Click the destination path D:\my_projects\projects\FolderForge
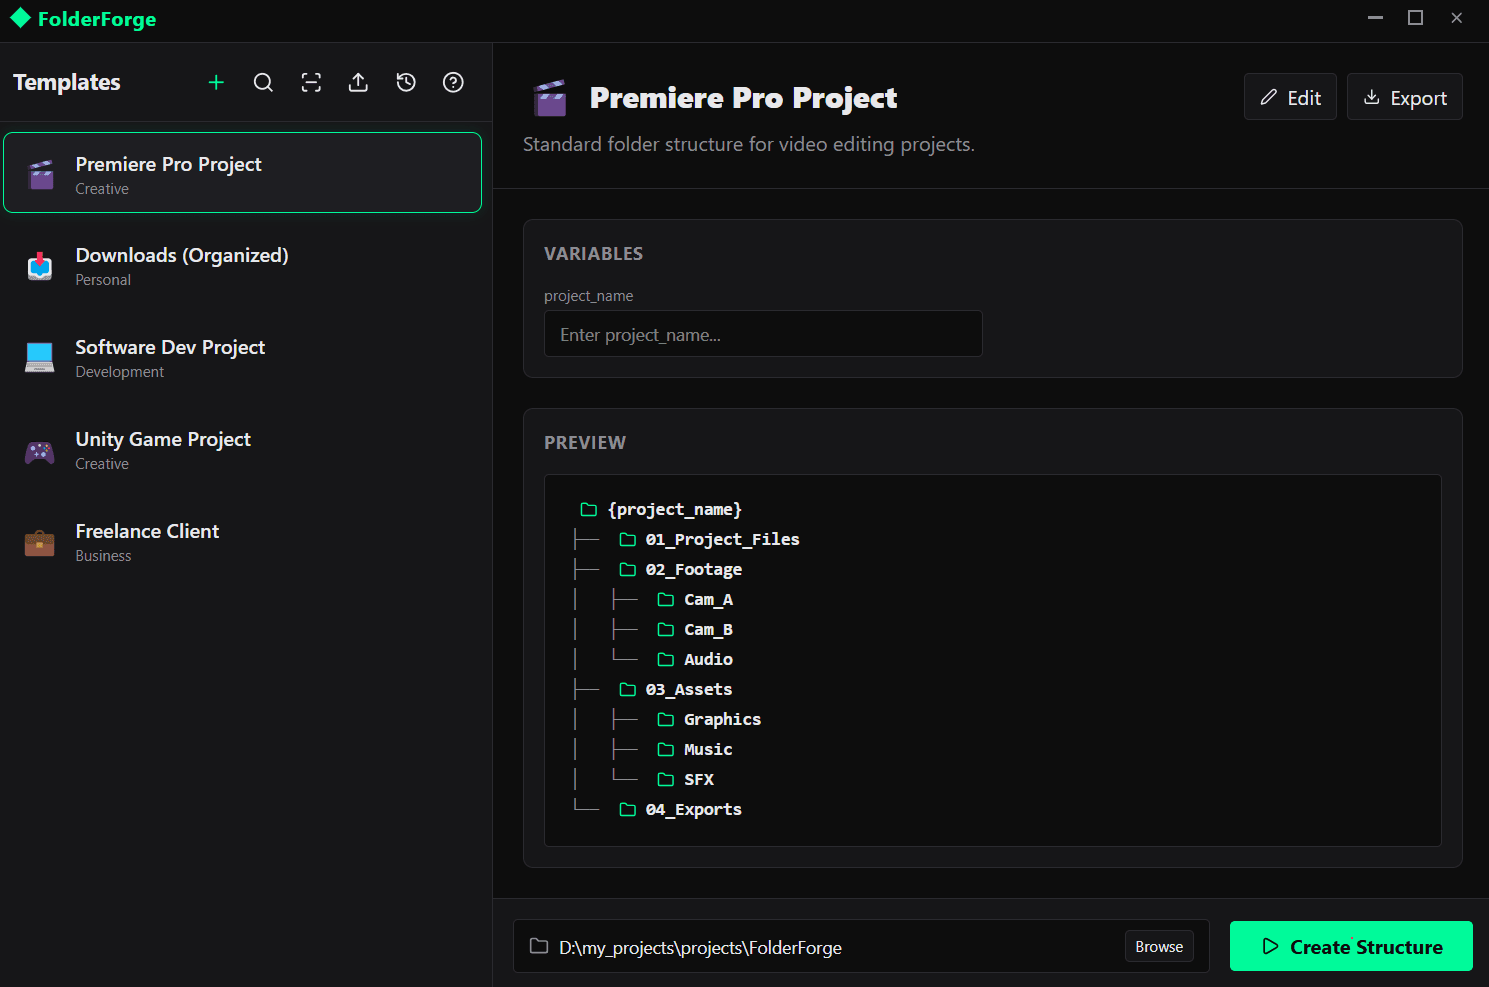 700,948
